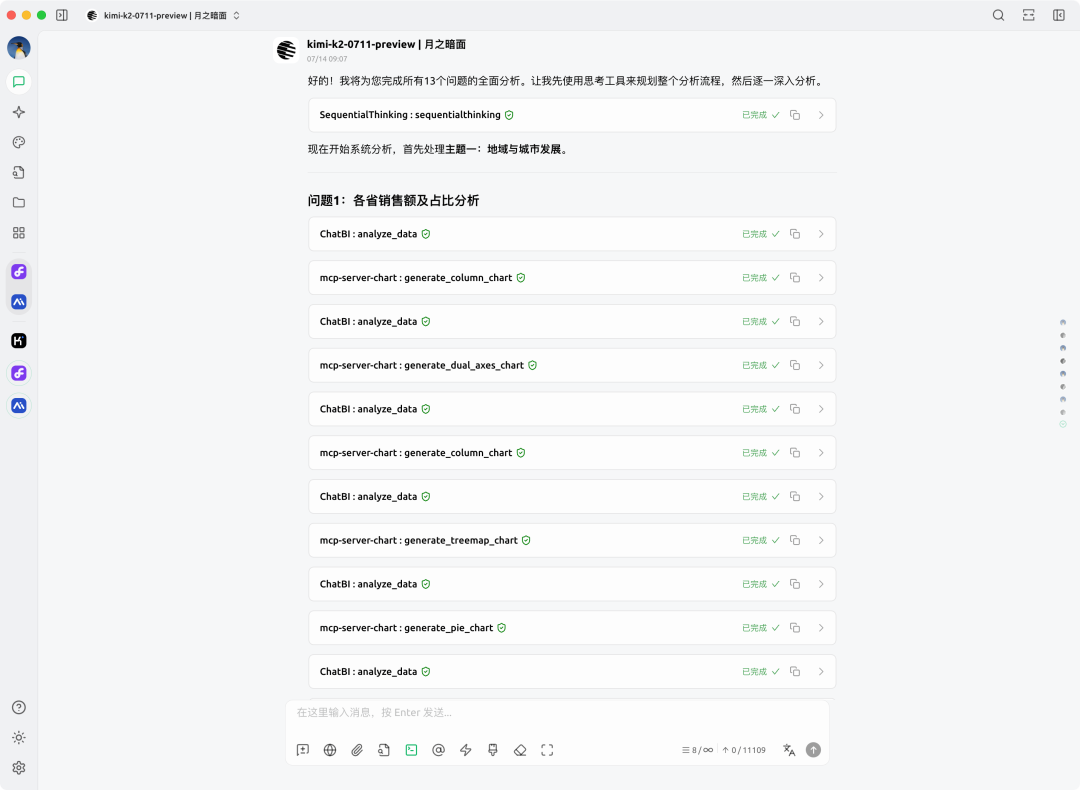Open the apps grid menu in the sidebar
This screenshot has width=1080, height=790.
(x=18, y=232)
